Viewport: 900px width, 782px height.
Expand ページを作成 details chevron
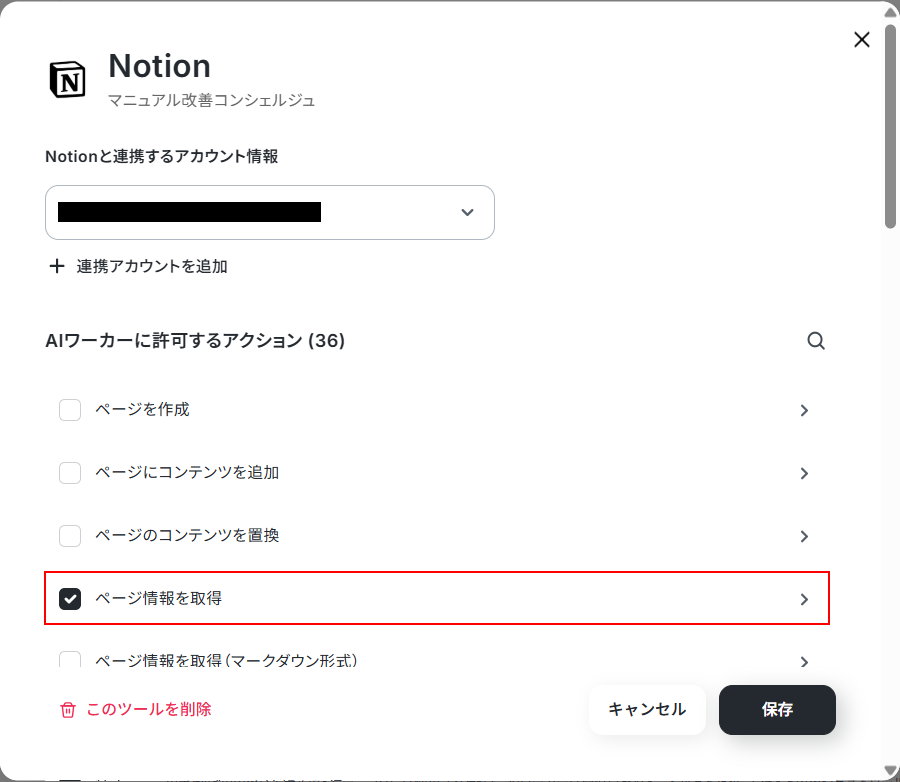804,411
